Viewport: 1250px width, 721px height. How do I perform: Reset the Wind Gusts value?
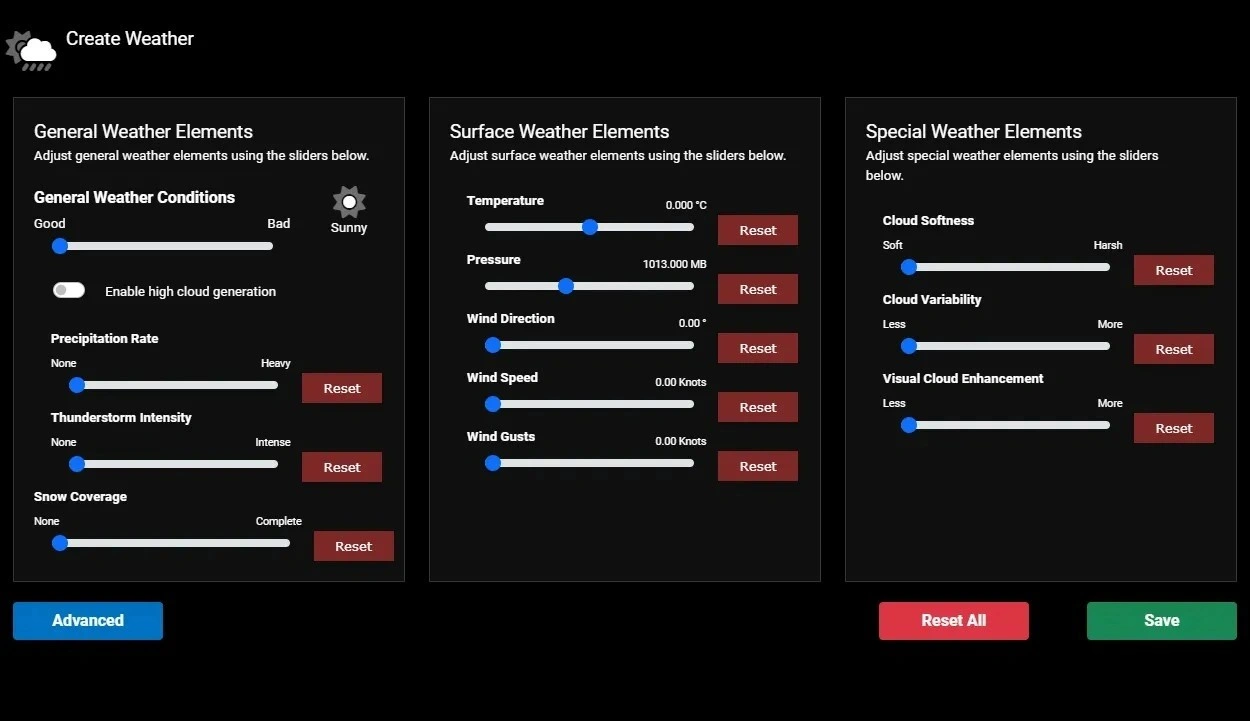click(x=757, y=466)
